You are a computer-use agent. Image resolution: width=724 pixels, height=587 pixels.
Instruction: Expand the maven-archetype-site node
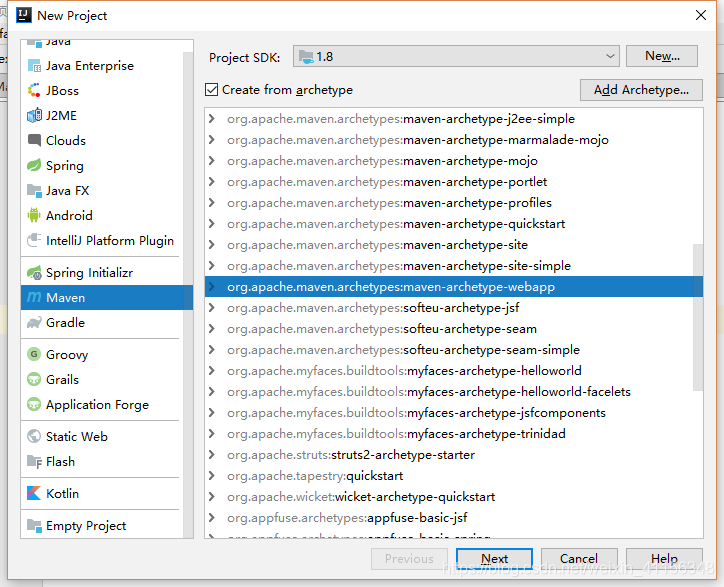(x=212, y=245)
